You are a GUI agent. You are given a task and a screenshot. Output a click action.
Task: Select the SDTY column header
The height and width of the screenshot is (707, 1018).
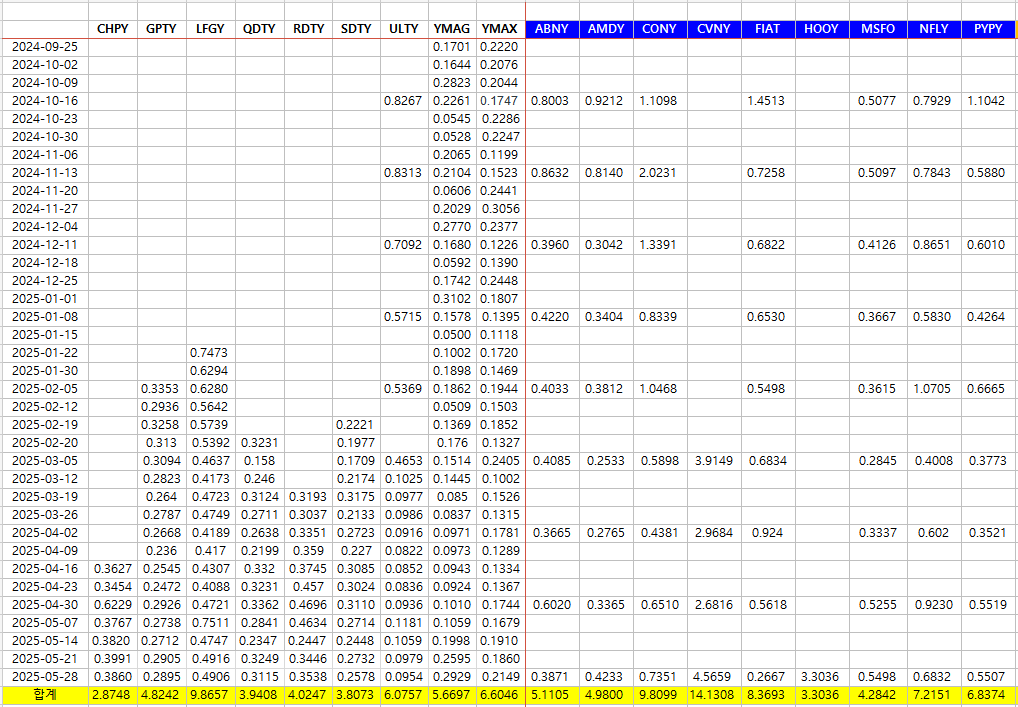coord(356,29)
